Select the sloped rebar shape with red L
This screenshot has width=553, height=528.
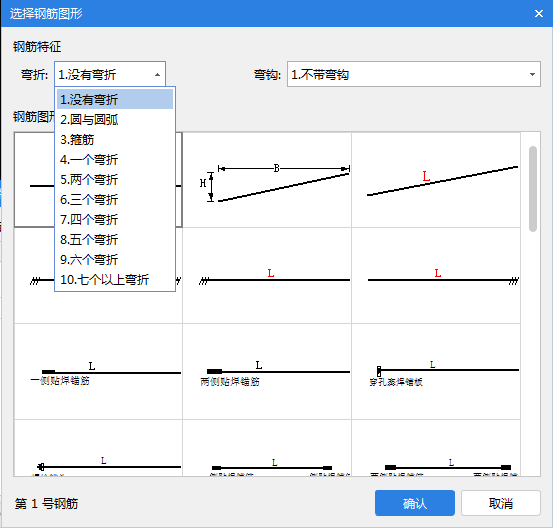coord(436,180)
